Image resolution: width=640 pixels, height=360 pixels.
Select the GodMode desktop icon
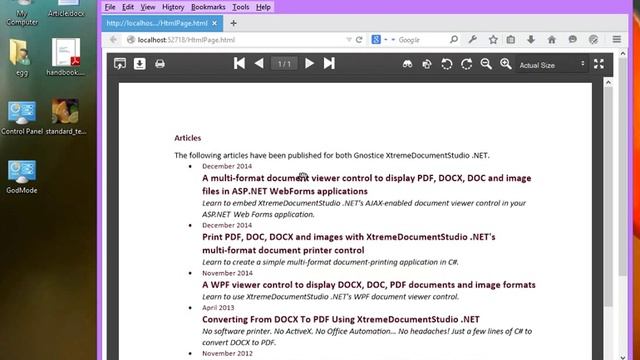pyautogui.click(x=22, y=176)
